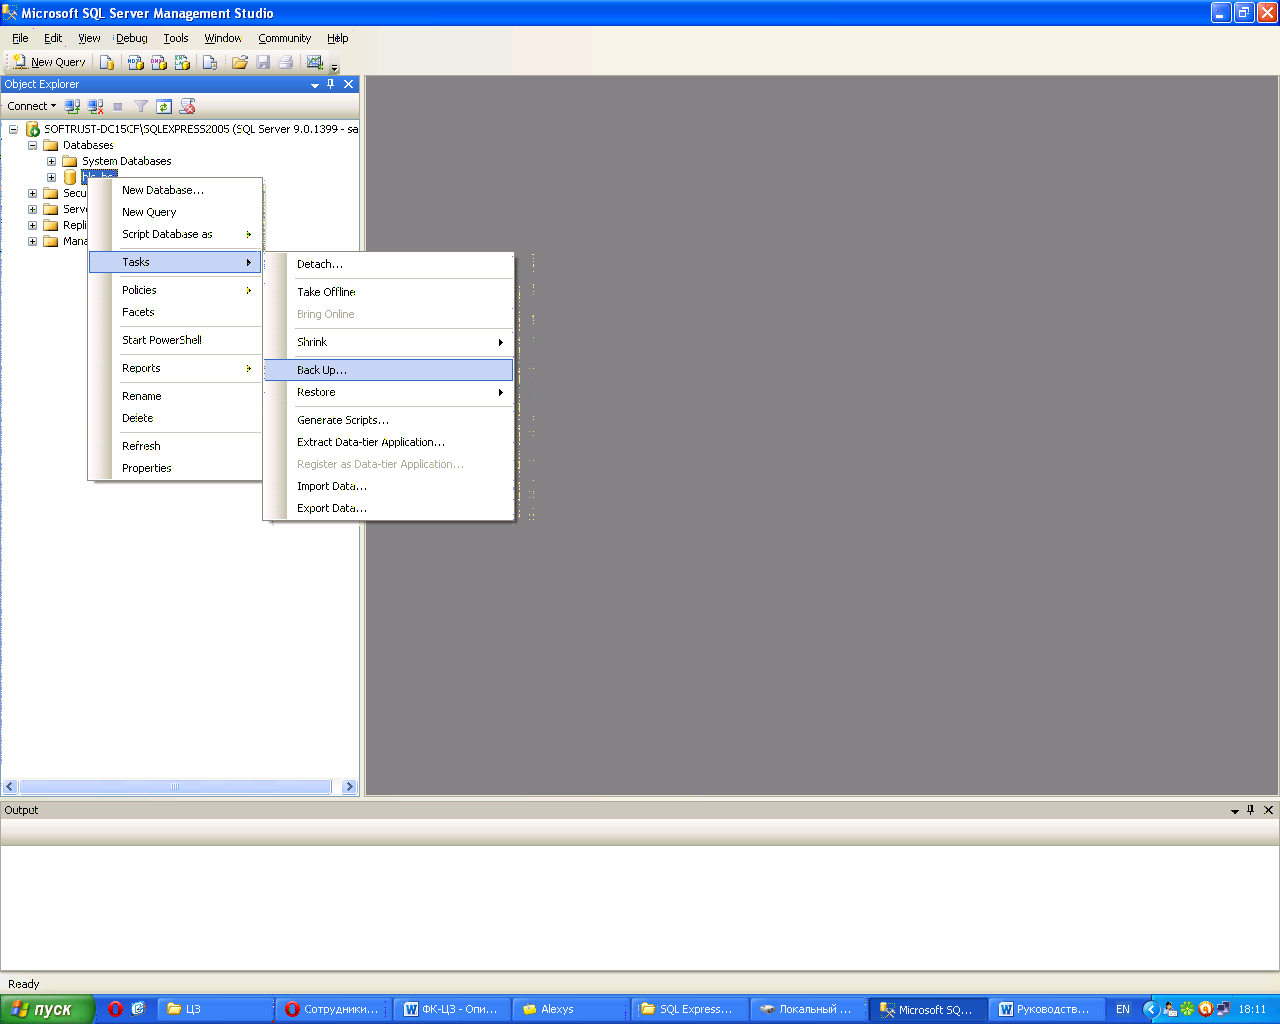Toggle auto-hide pin on Output panel
The width and height of the screenshot is (1280, 1024).
click(1251, 810)
